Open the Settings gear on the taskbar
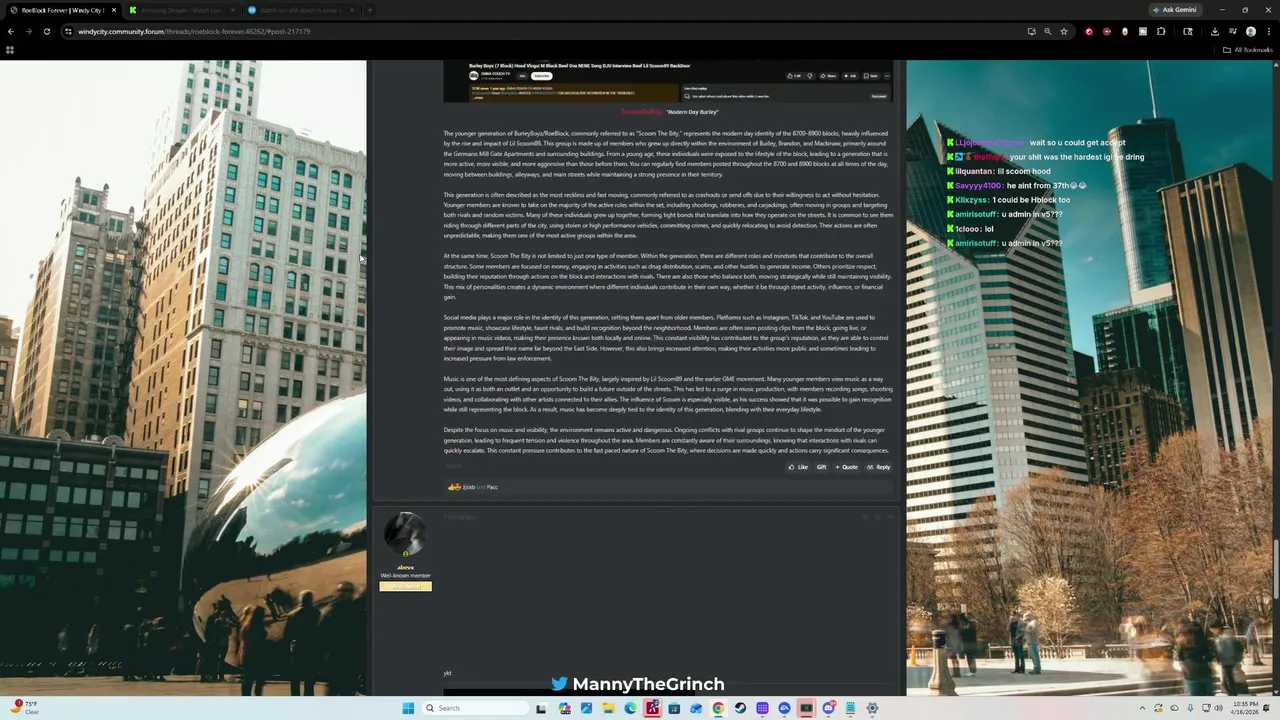Image resolution: width=1280 pixels, height=720 pixels. coord(872,708)
